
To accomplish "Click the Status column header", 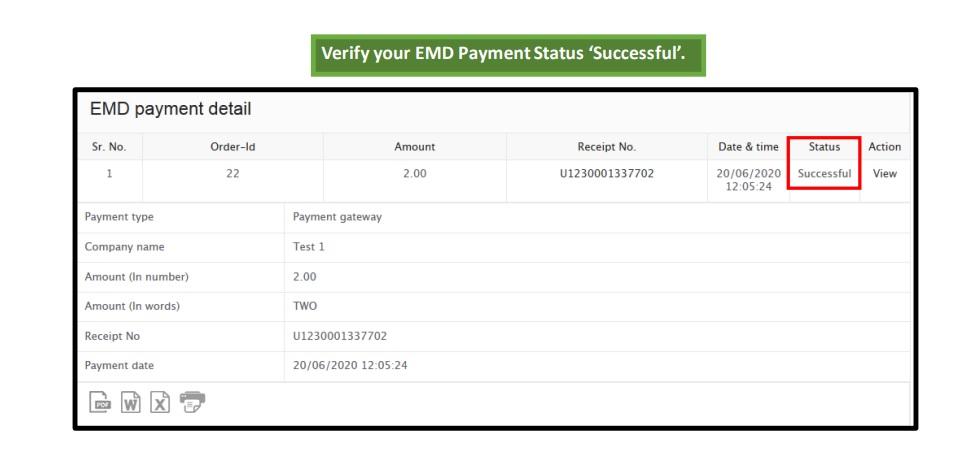I will pos(824,147).
